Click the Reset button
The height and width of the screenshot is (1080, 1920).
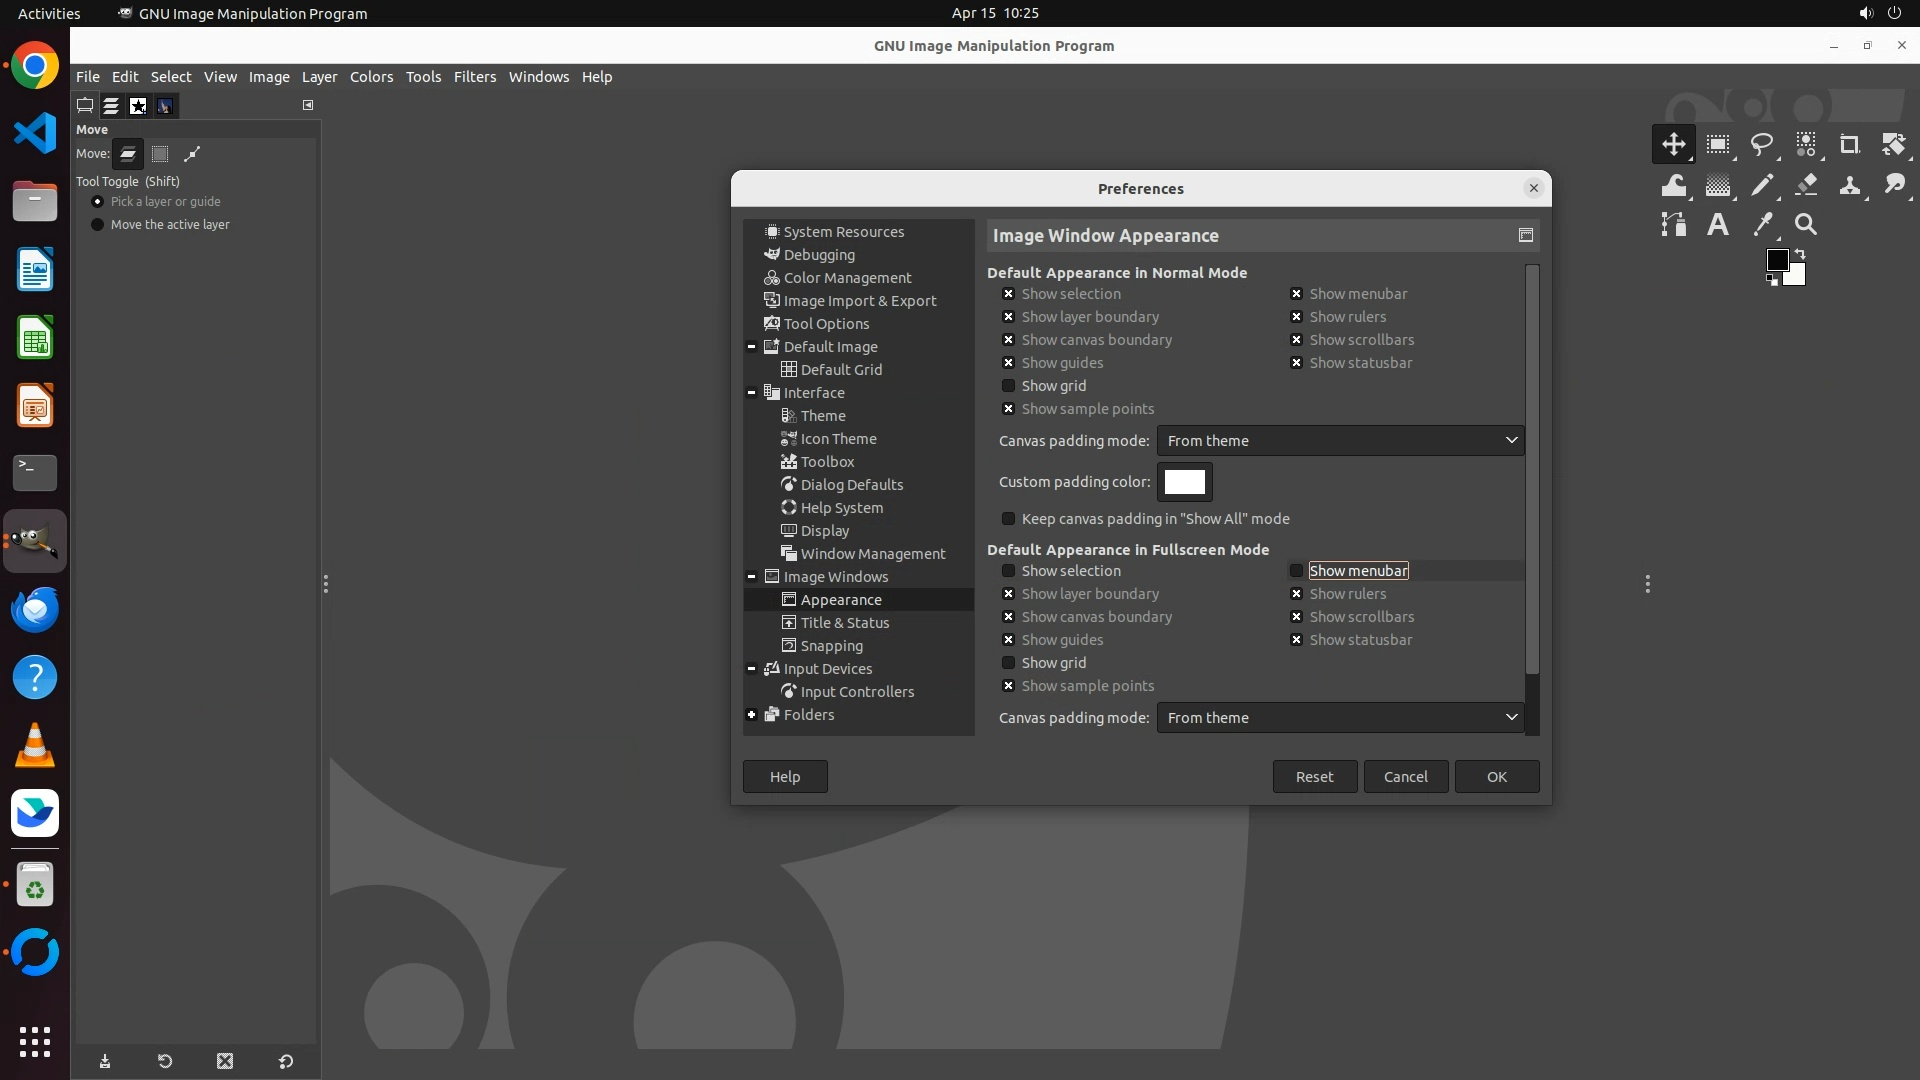[1314, 777]
